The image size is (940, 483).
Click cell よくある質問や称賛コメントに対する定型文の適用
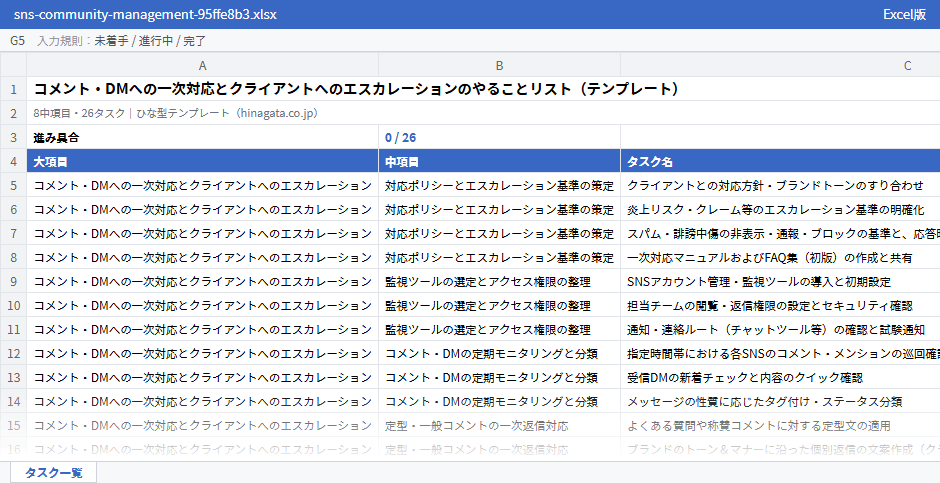pyautogui.click(x=780, y=425)
